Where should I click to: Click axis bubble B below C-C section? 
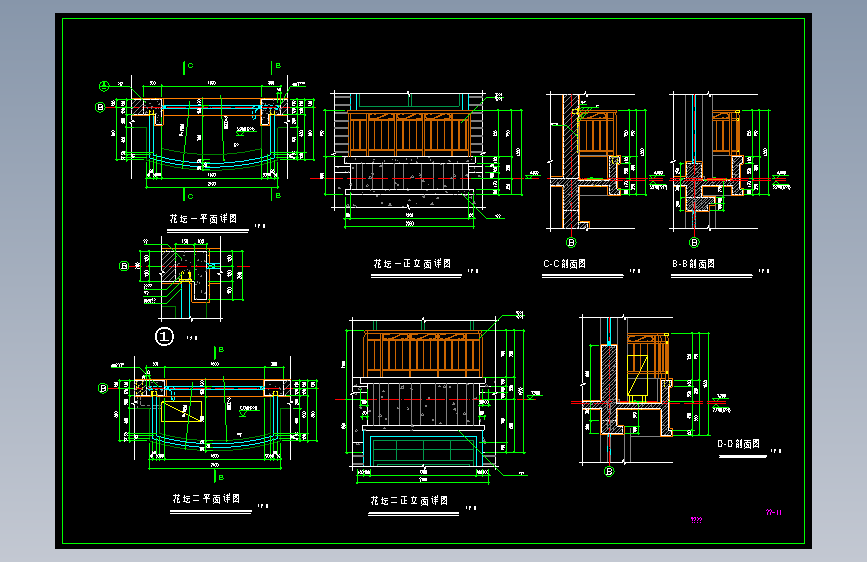(571, 242)
